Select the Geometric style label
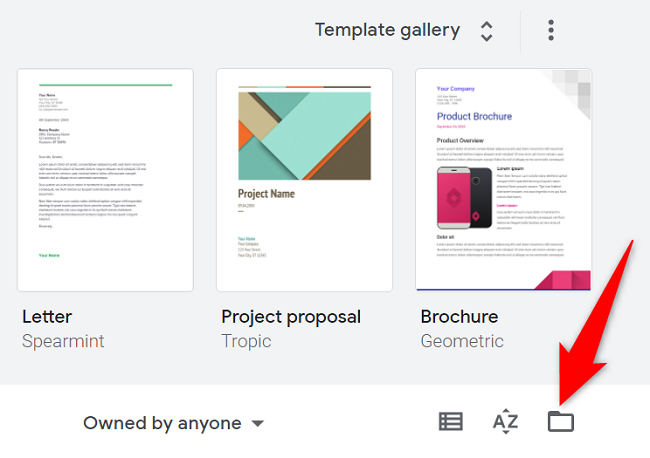This screenshot has width=650, height=458. pyautogui.click(x=462, y=342)
